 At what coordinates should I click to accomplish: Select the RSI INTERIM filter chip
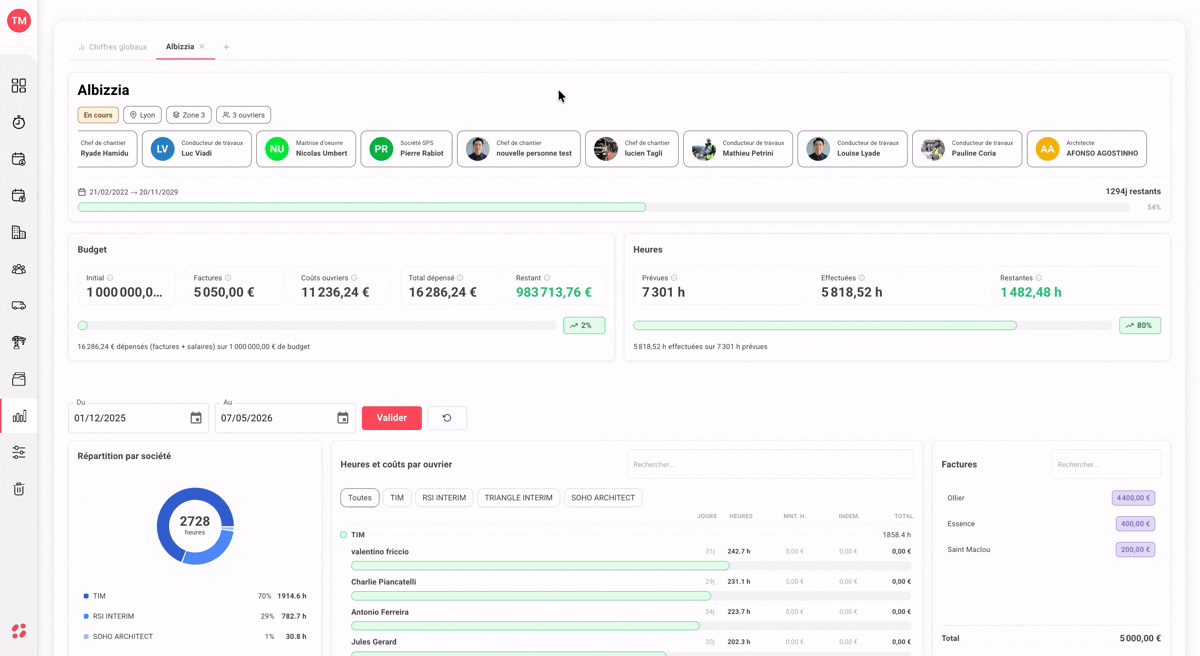[444, 498]
